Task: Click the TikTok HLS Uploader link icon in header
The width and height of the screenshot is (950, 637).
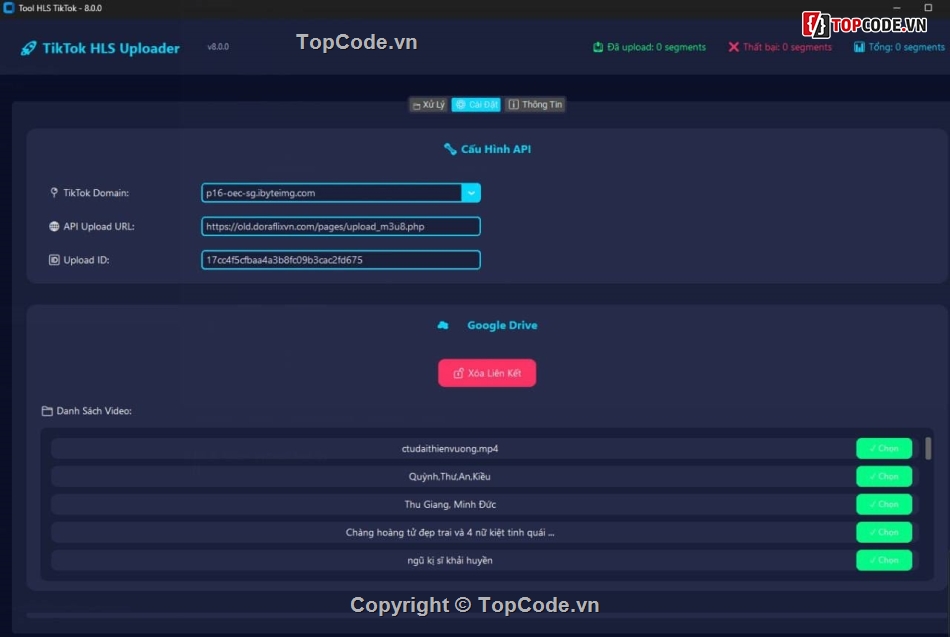Action: (x=30, y=48)
